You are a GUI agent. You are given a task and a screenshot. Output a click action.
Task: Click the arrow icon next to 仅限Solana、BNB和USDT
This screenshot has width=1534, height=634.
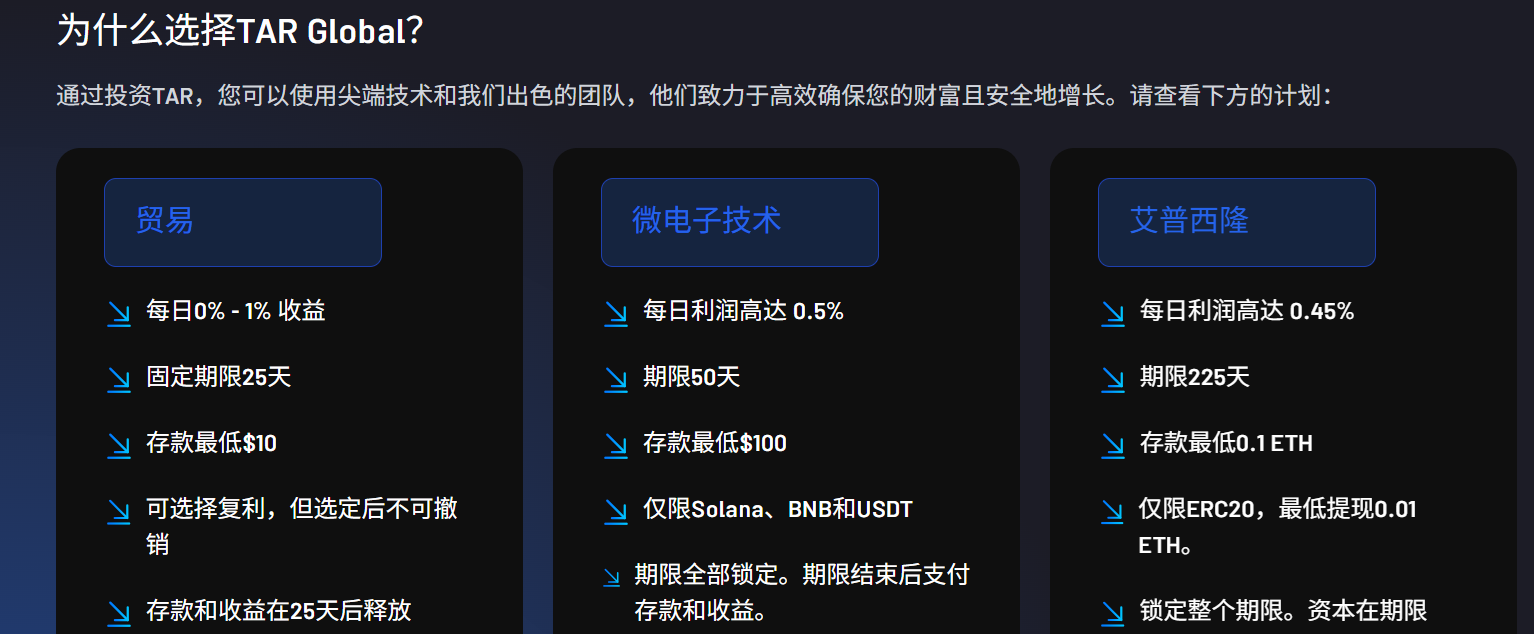pos(616,512)
